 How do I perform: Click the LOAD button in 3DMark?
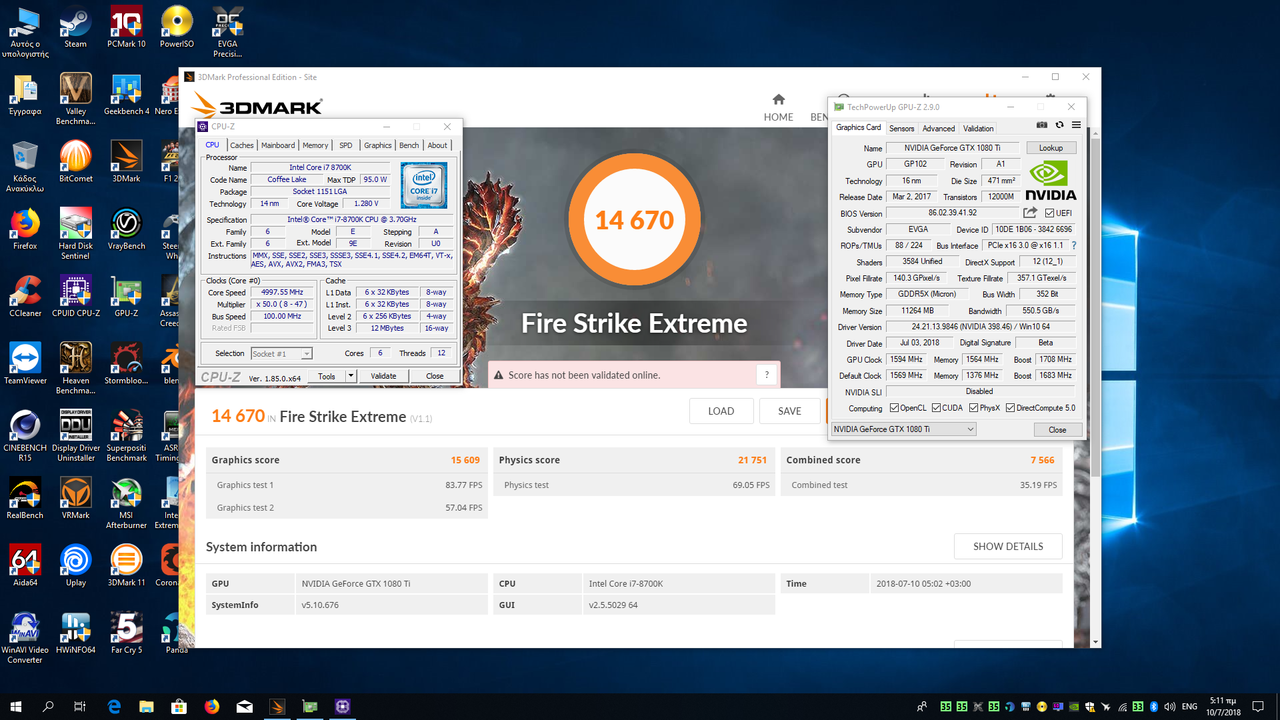[721, 411]
